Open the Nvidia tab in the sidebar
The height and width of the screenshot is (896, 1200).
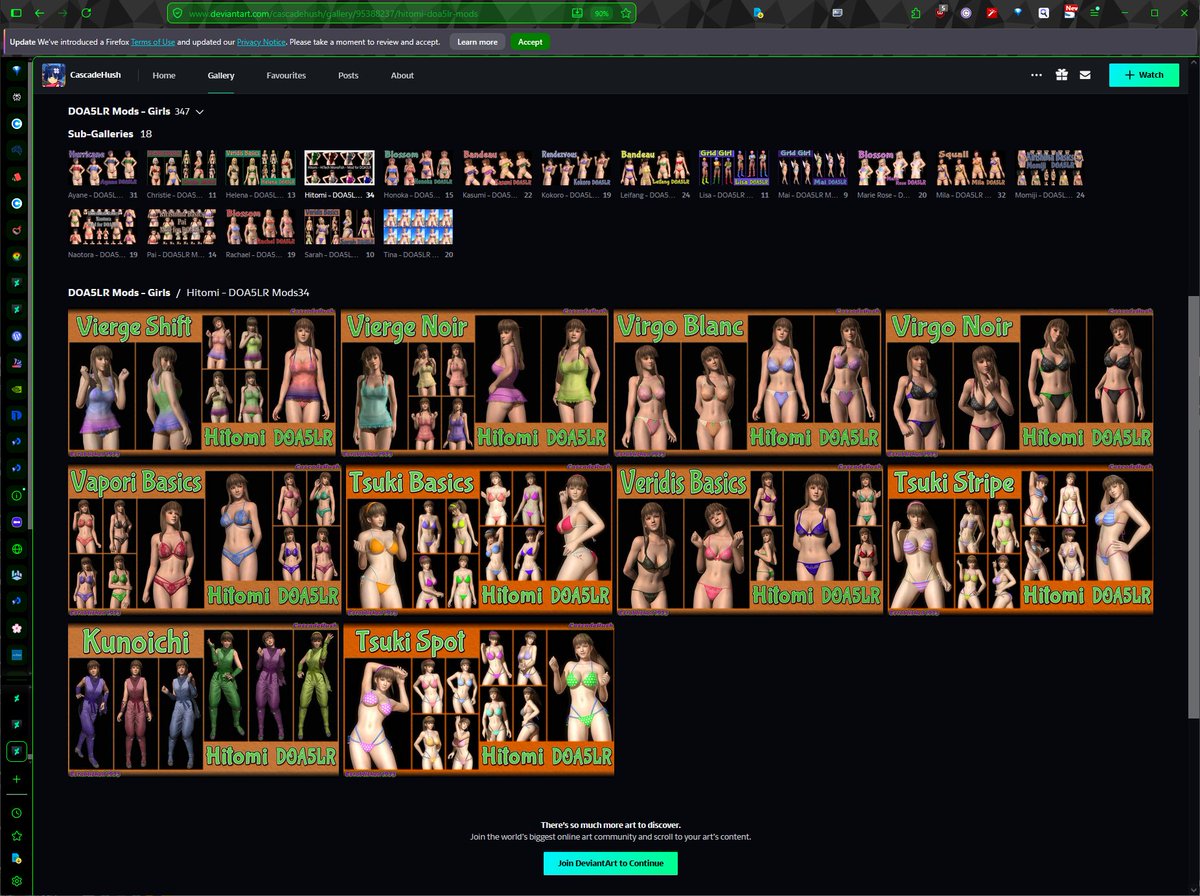coord(17,389)
